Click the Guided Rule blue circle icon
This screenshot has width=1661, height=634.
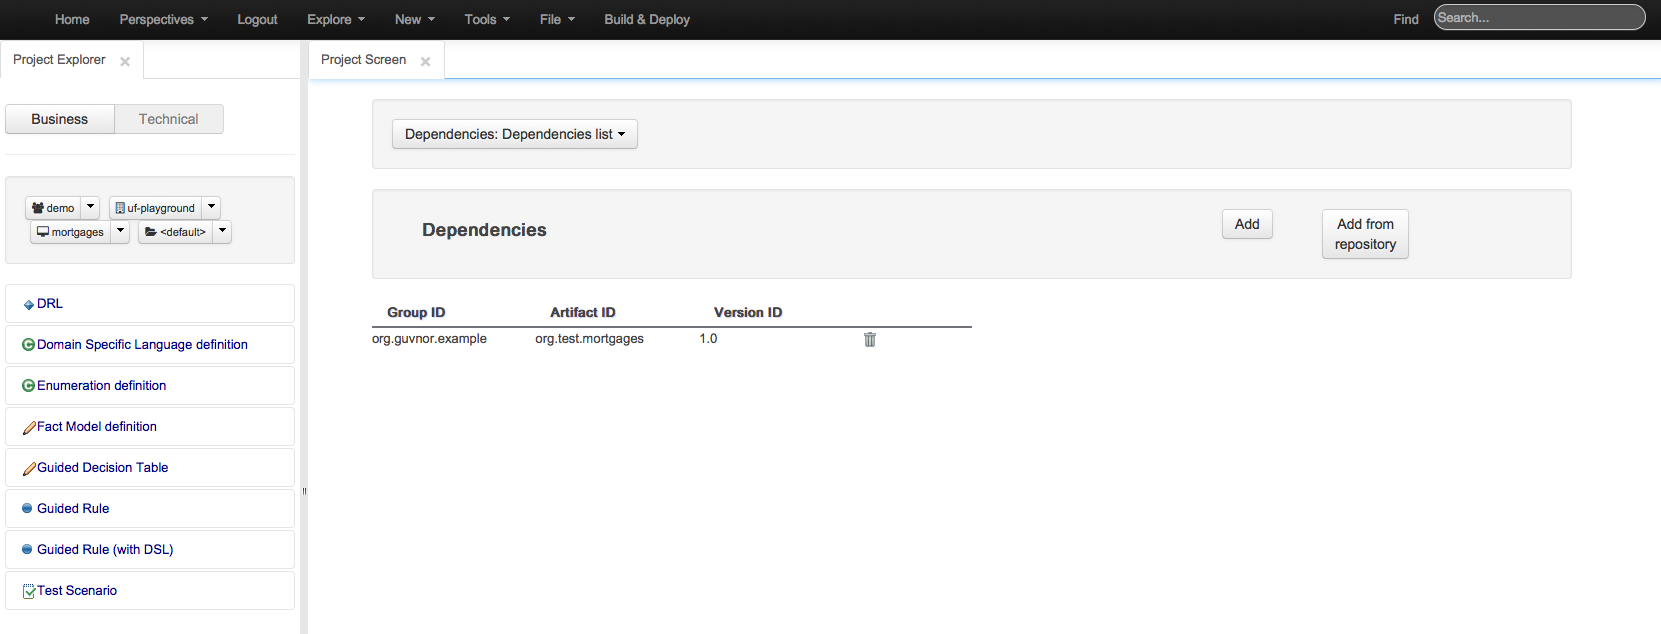click(x=27, y=509)
